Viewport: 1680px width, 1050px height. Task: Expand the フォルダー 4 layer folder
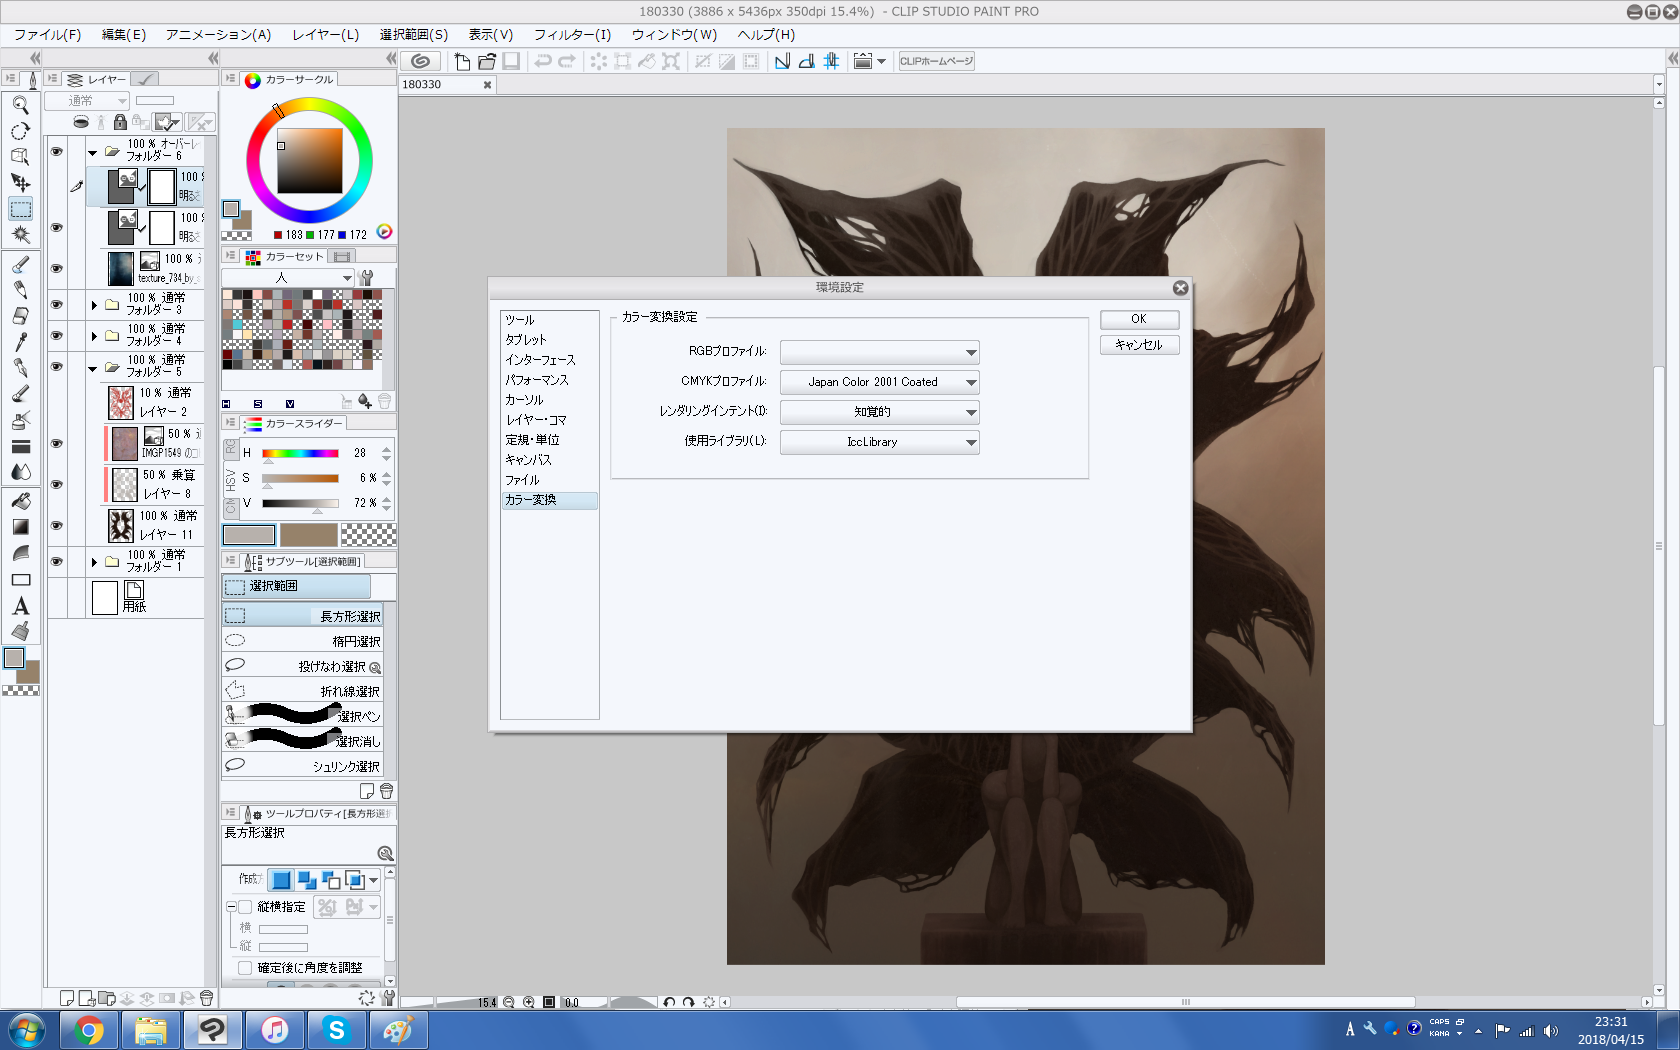point(94,336)
